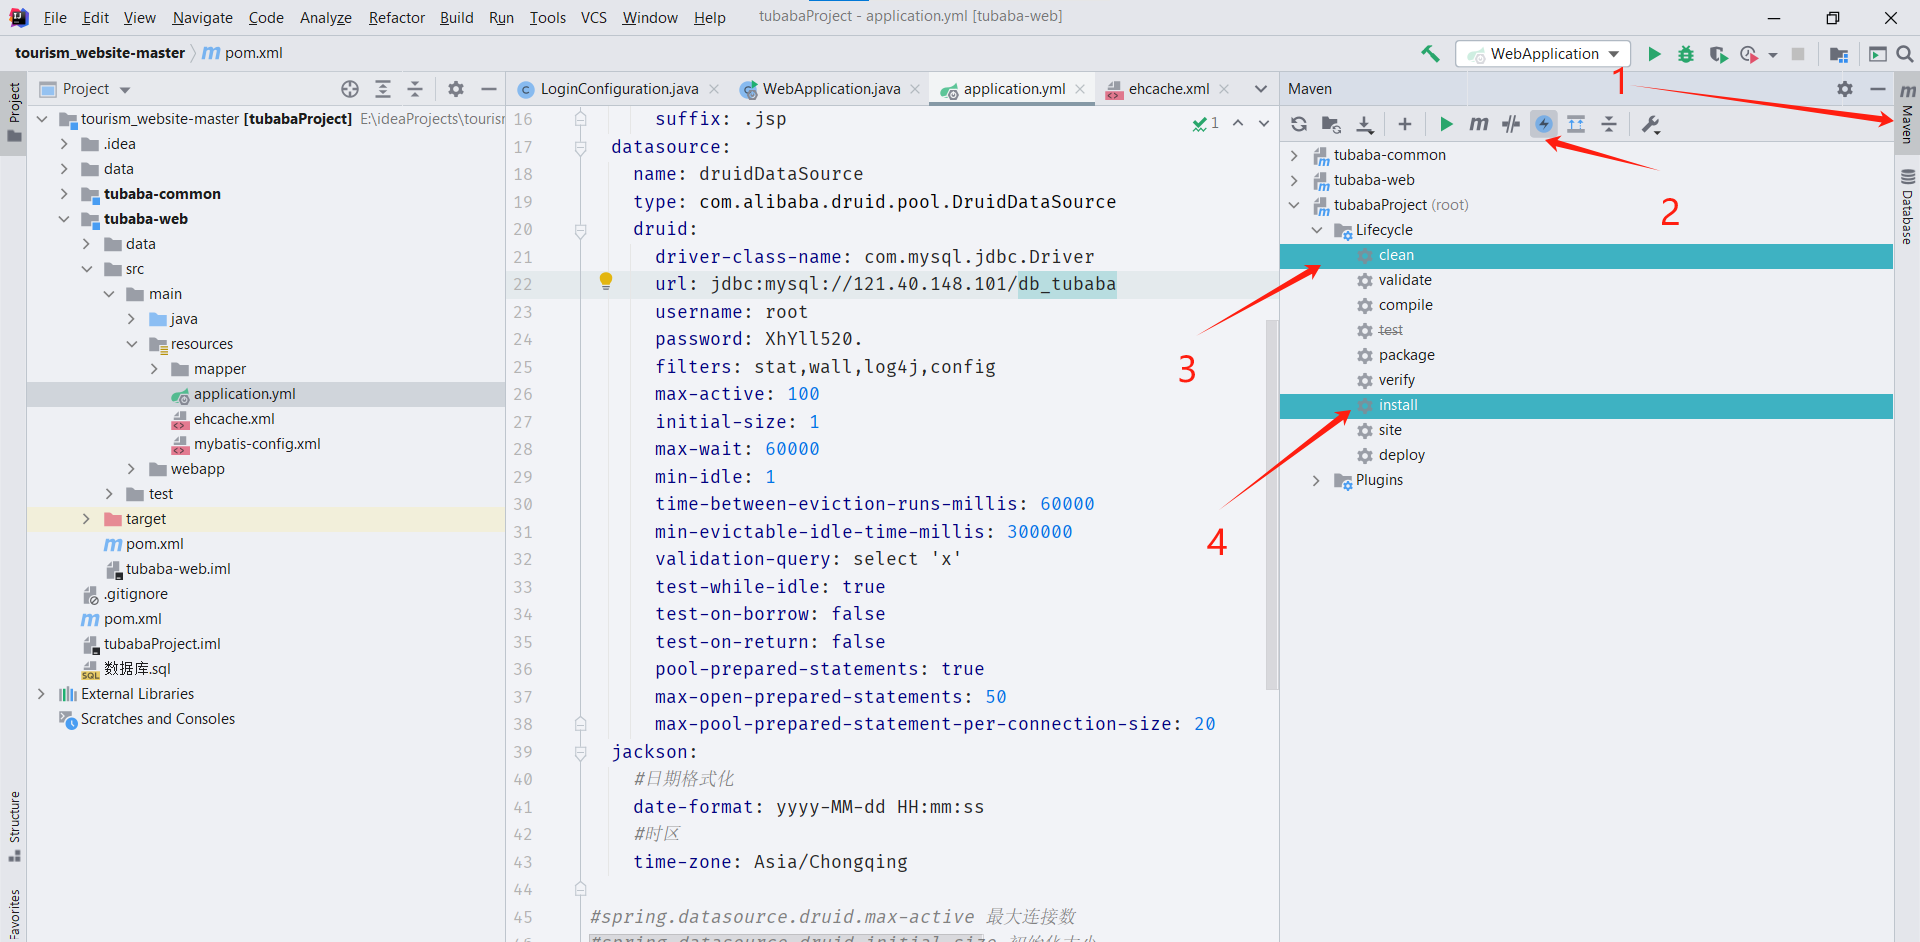This screenshot has height=942, width=1920.
Task: Collapse all icon in Project panel
Action: (x=415, y=89)
